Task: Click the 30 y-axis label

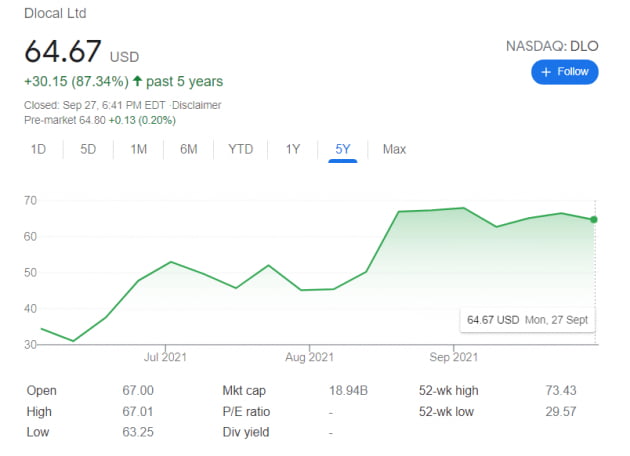Action: (x=30, y=345)
